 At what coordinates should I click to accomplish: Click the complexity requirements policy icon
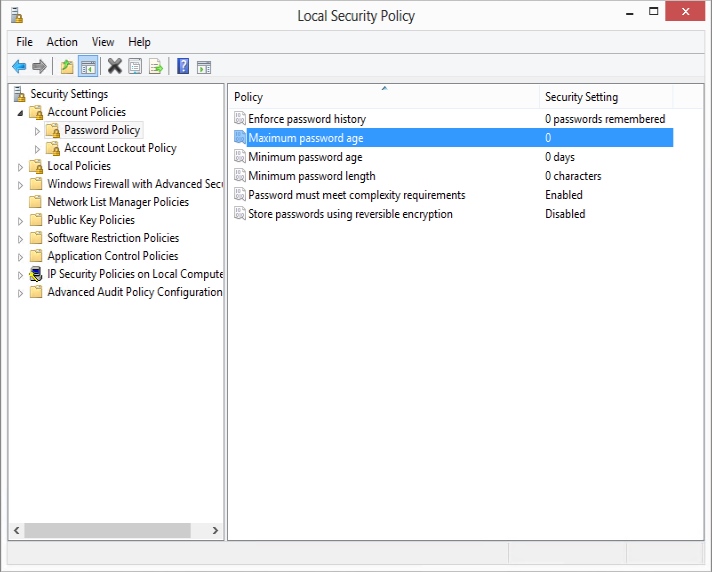(x=240, y=195)
